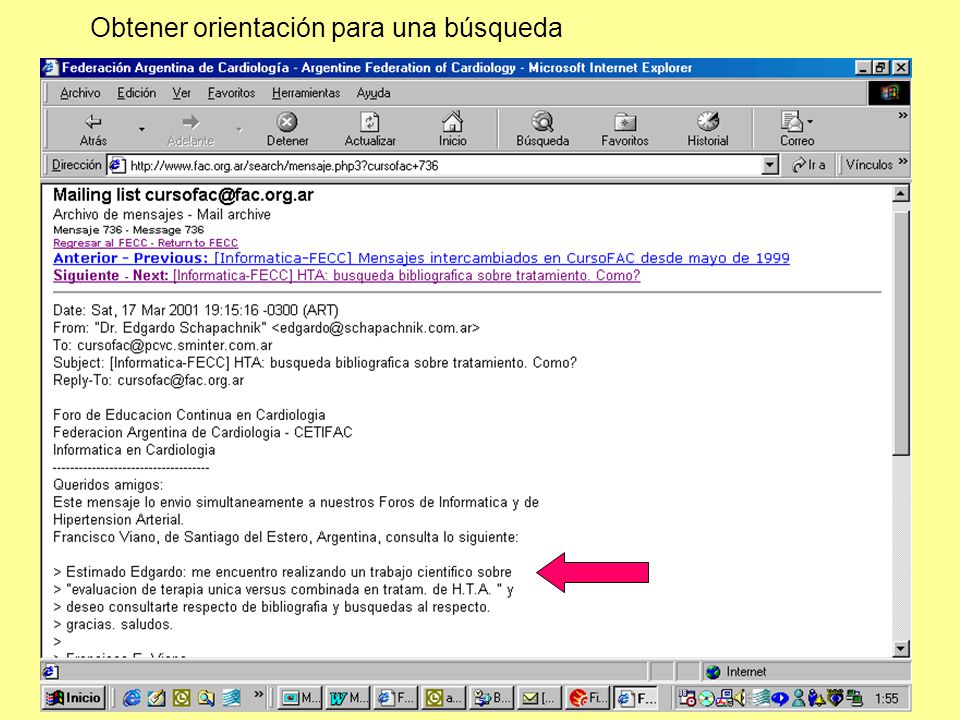Open the Anterior - Previous message link

(421, 258)
